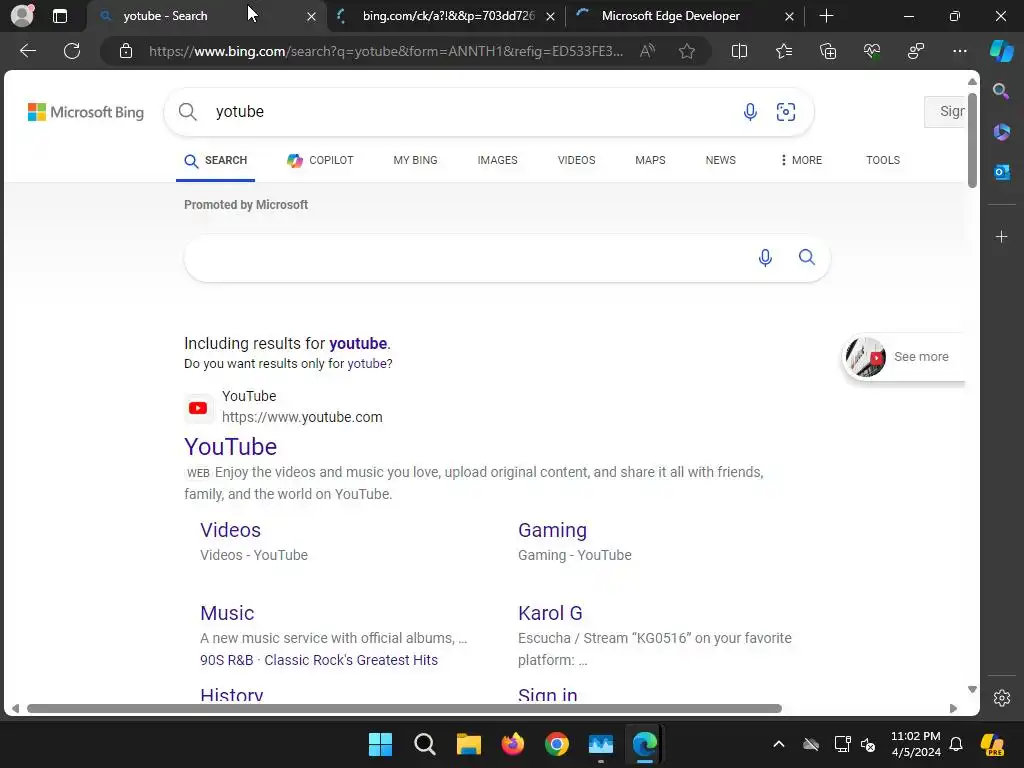1024x768 pixels.
Task: Open the toolbar sharing/profile icon next to Browser essentials
Action: coord(916,51)
